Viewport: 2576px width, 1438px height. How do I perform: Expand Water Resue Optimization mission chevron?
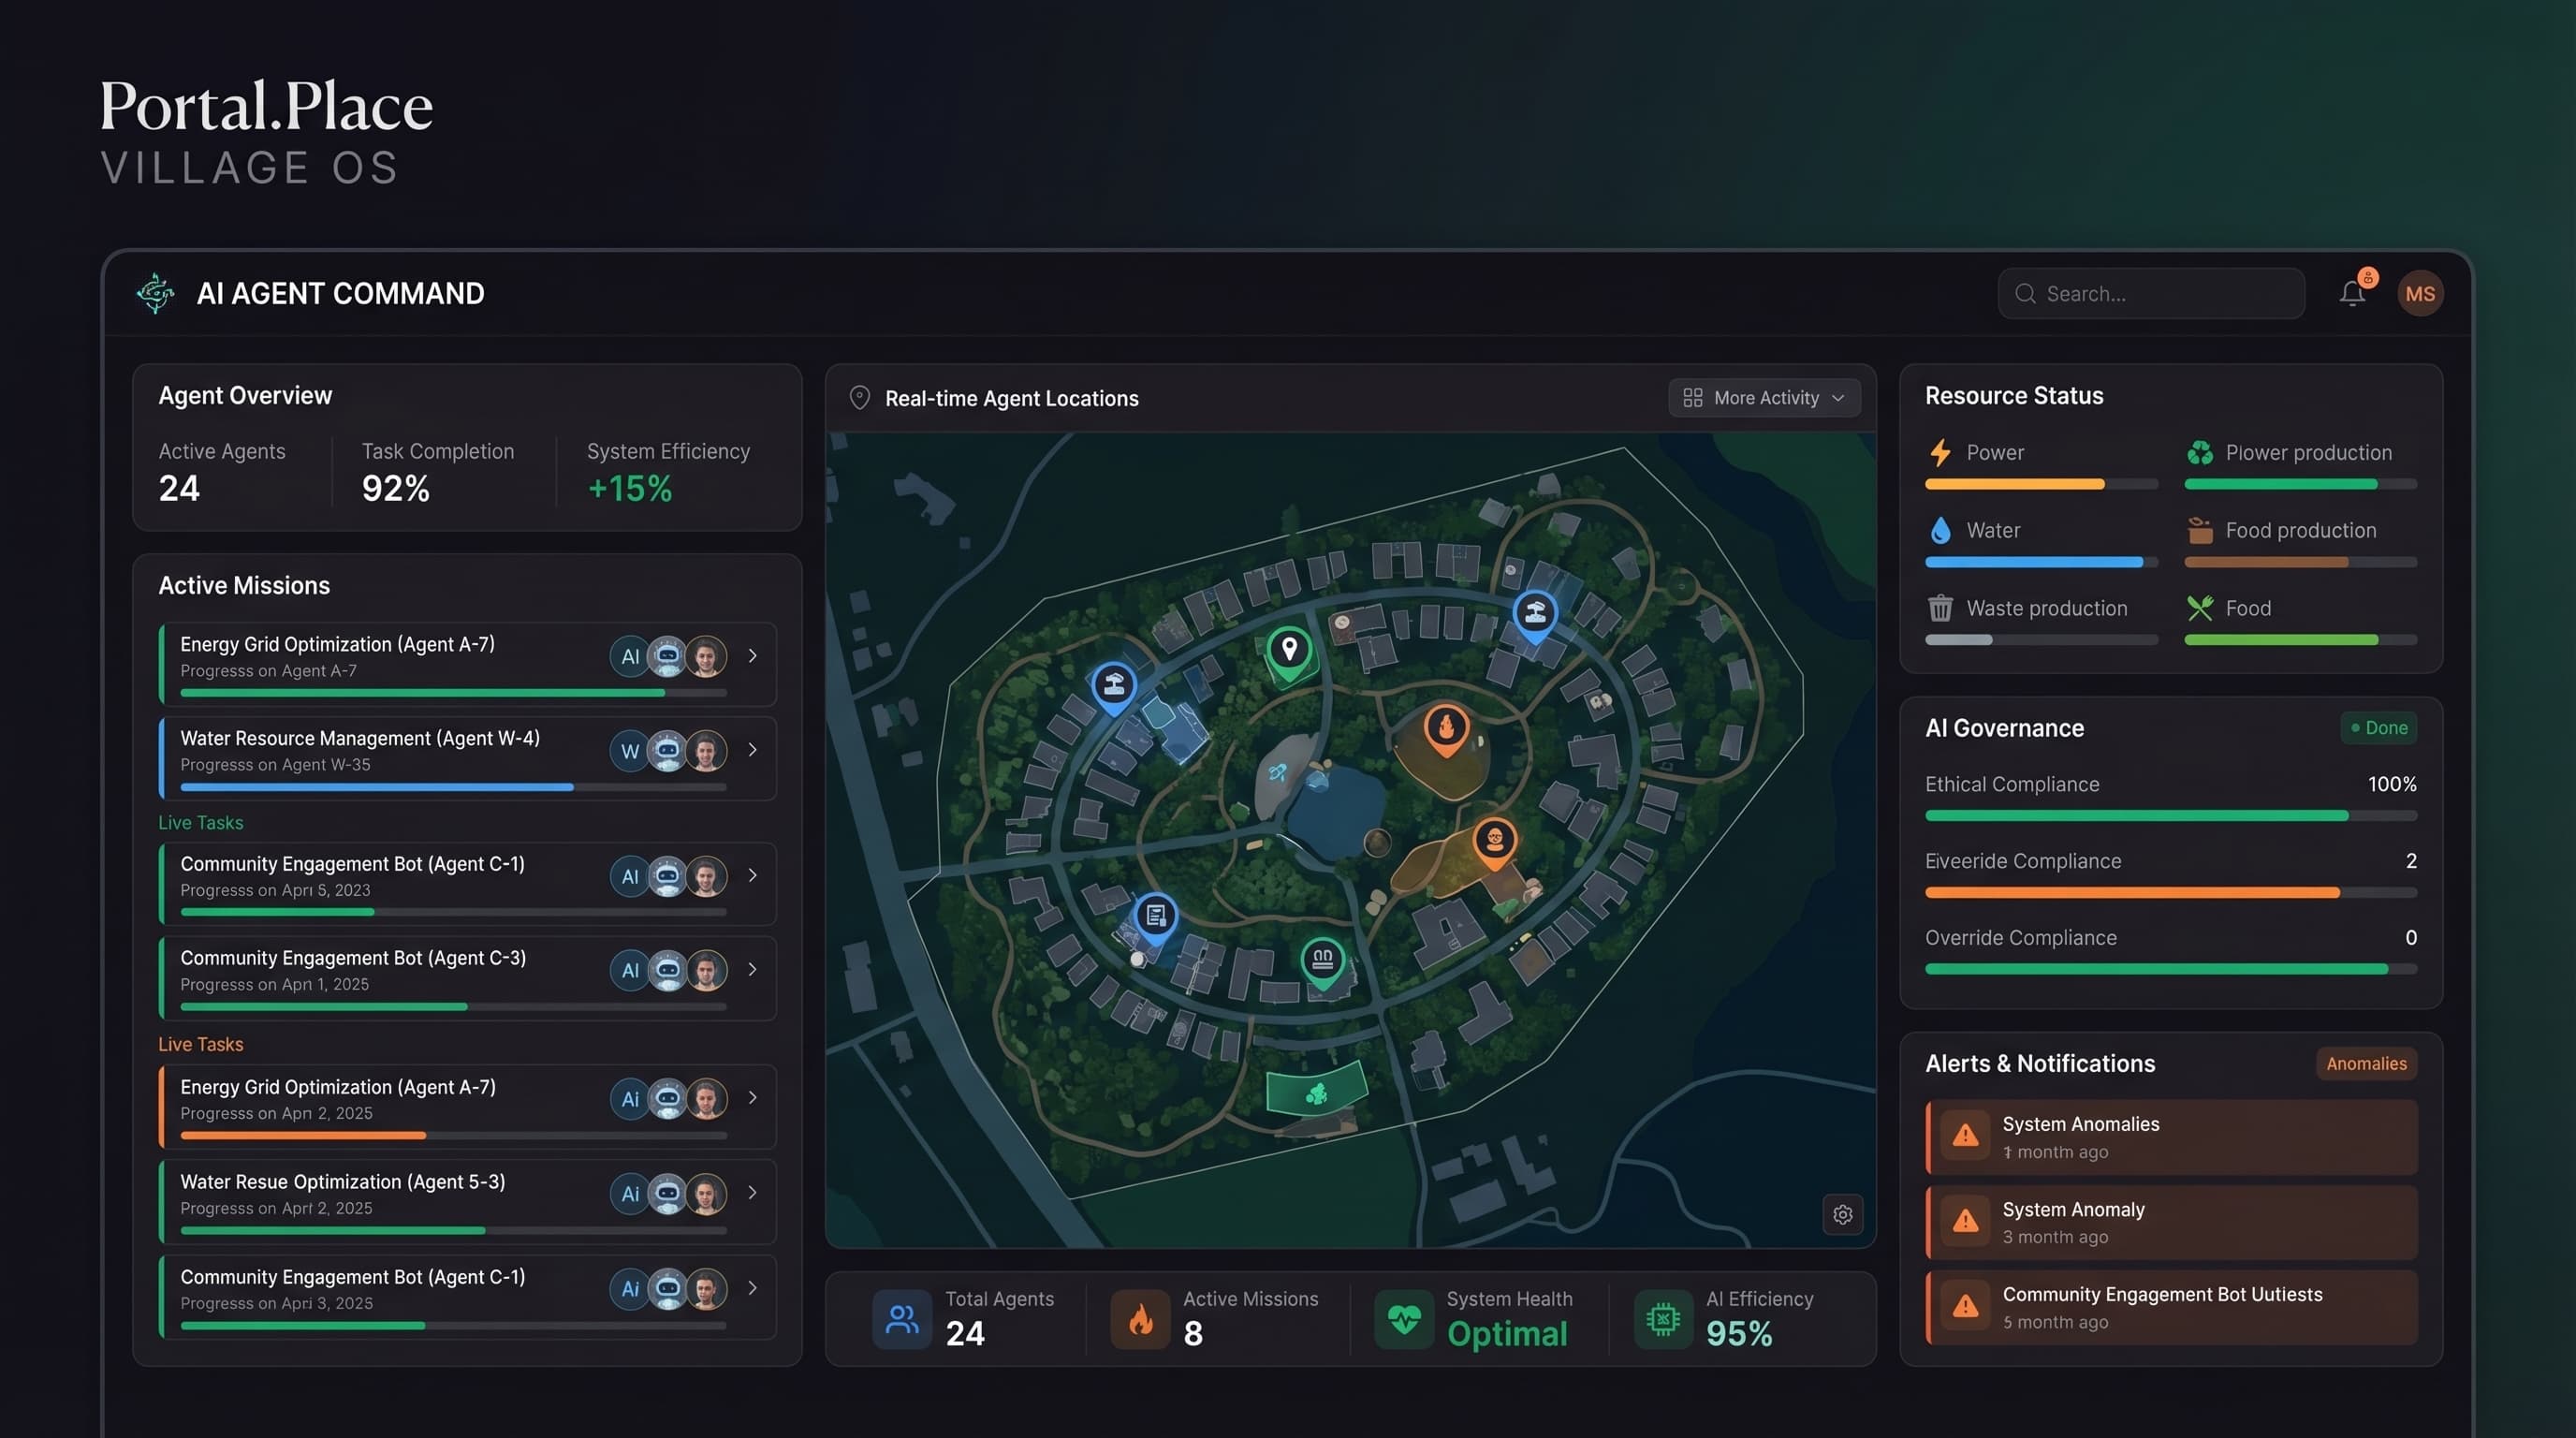pyautogui.click(x=752, y=1193)
